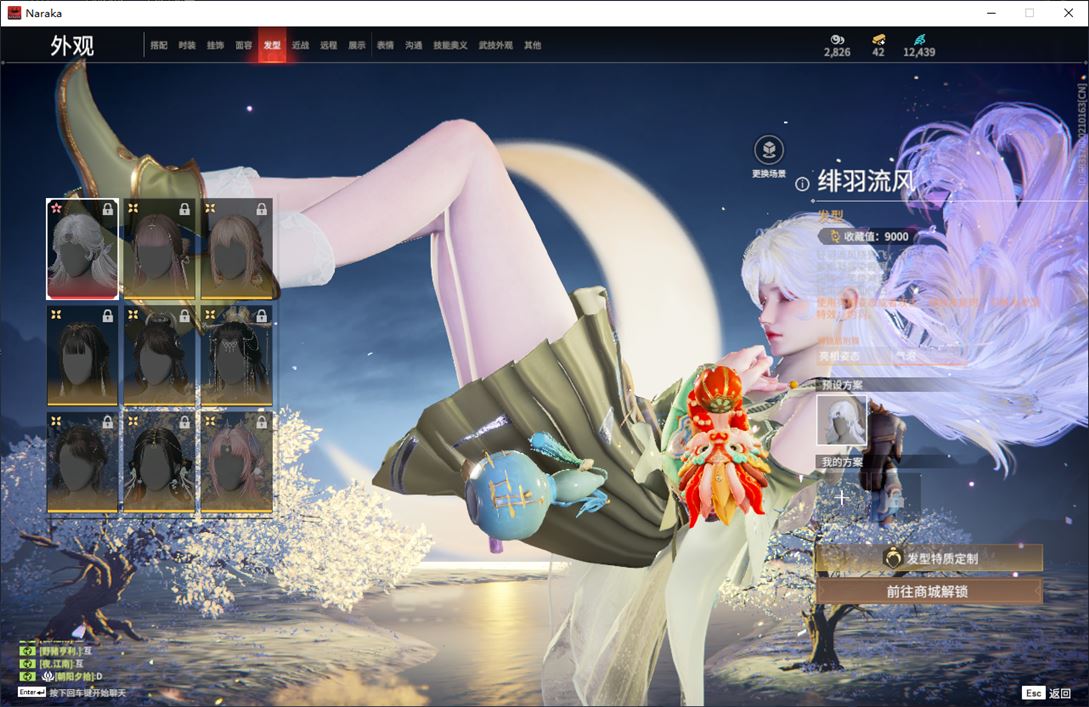
Task: Select the 面容 tab
Action: [x=244, y=45]
